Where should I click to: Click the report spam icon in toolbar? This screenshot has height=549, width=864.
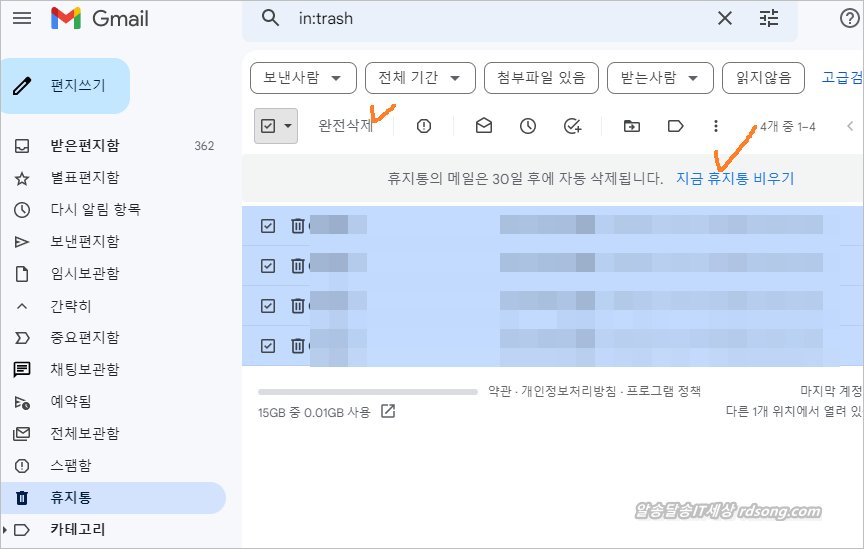[424, 126]
